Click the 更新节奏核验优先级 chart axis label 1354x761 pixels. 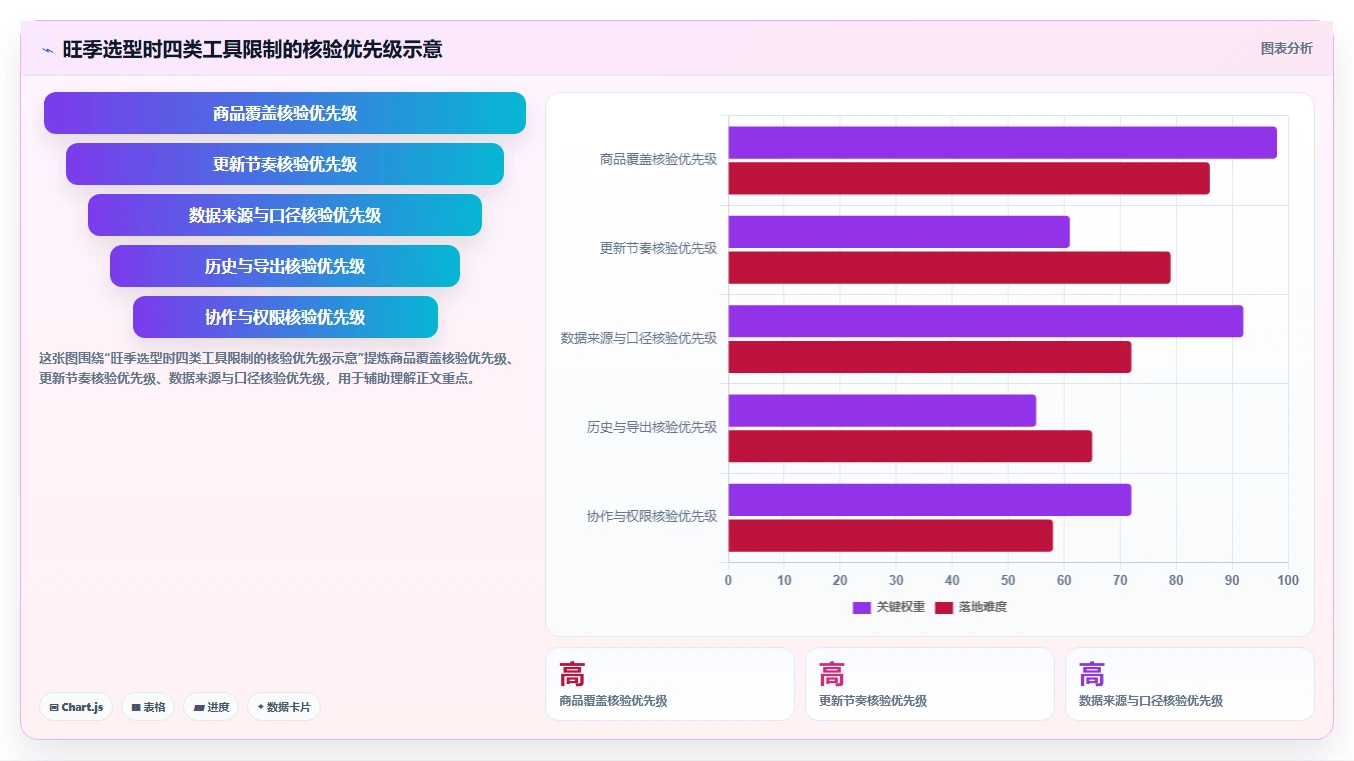pyautogui.click(x=658, y=248)
